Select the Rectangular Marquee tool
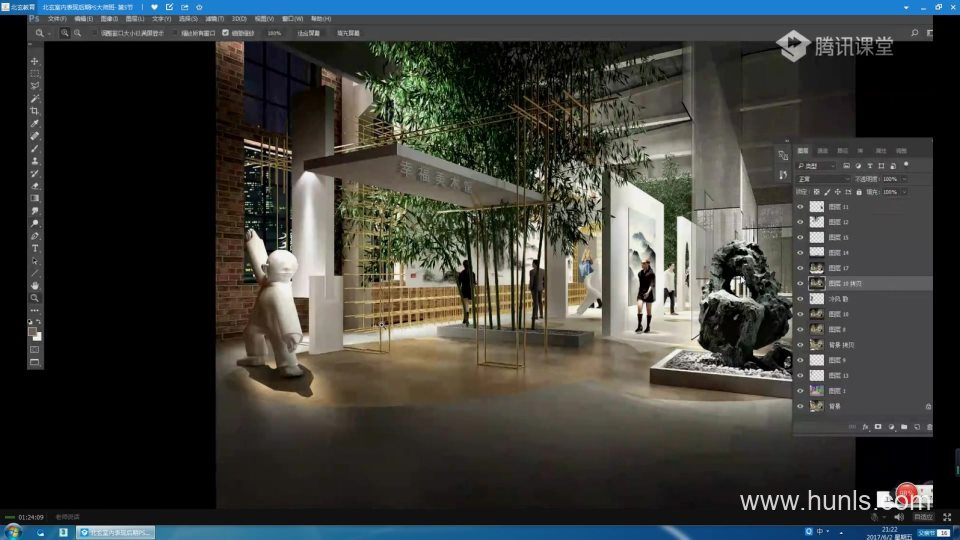The height and width of the screenshot is (540, 960). pyautogui.click(x=34, y=73)
